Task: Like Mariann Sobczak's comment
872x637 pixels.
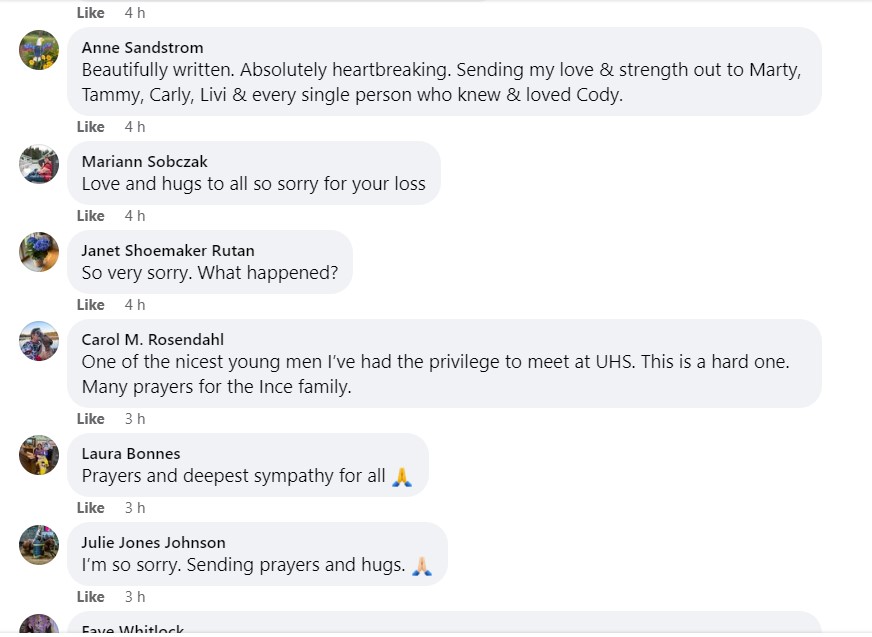Action: (91, 216)
